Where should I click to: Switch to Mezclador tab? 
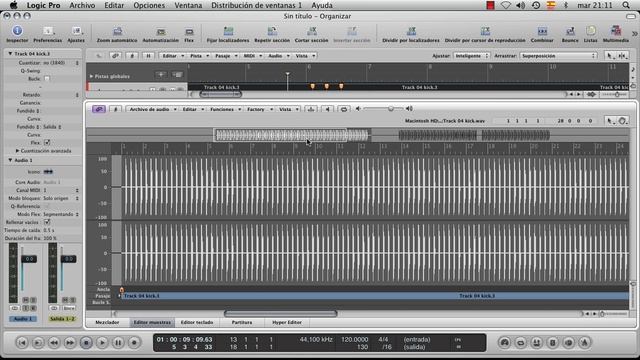tap(107, 322)
